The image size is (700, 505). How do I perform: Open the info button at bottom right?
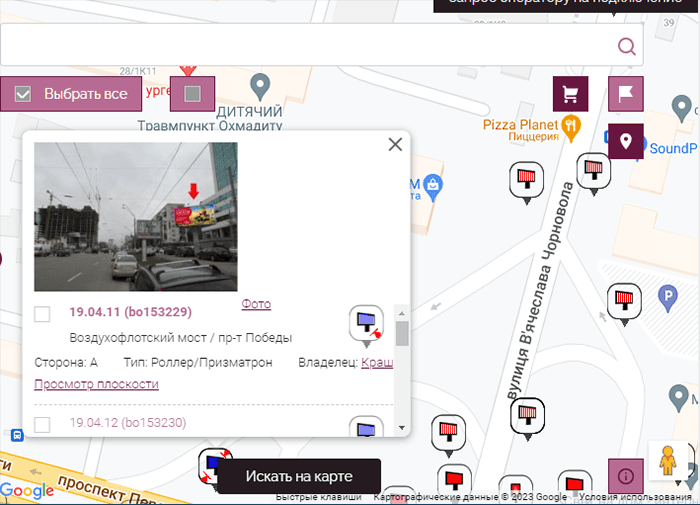[626, 476]
